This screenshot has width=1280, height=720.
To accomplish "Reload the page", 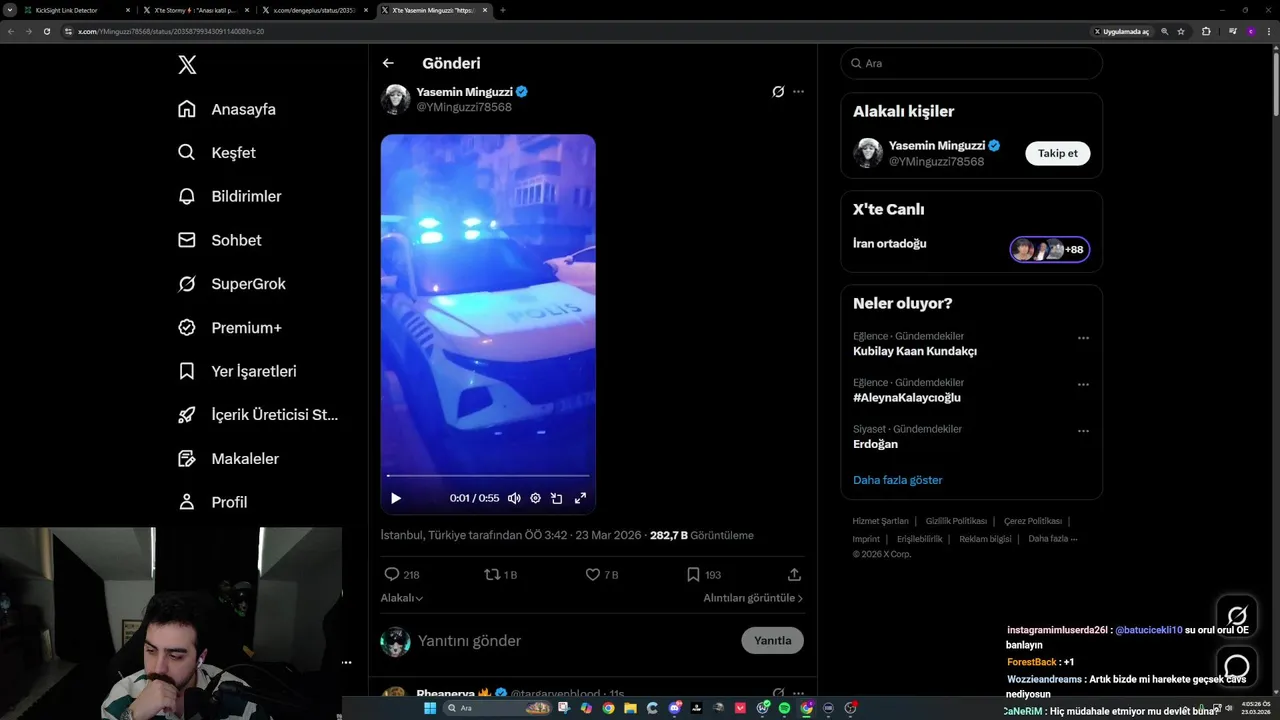I will click(x=46, y=31).
